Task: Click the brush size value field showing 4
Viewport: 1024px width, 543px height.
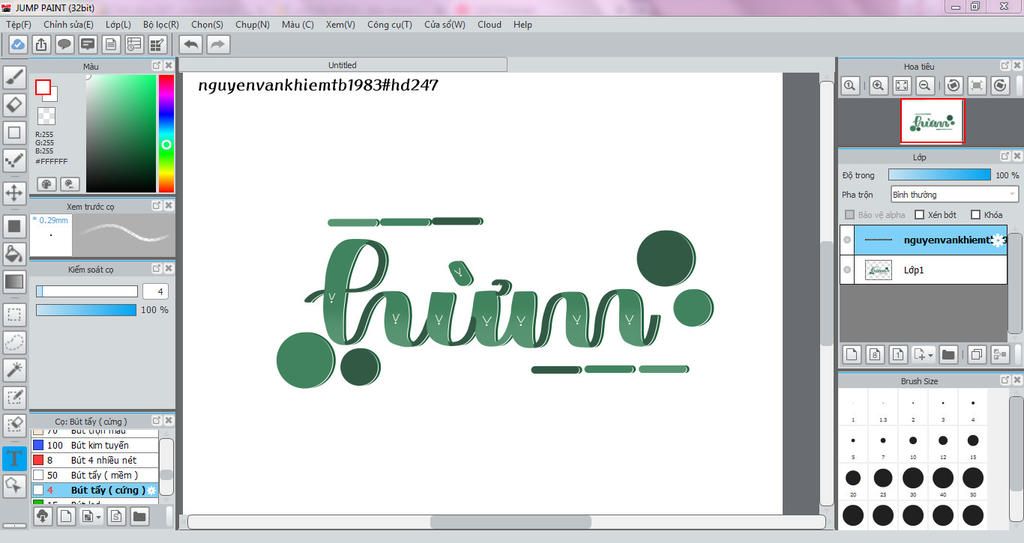Action: [155, 291]
